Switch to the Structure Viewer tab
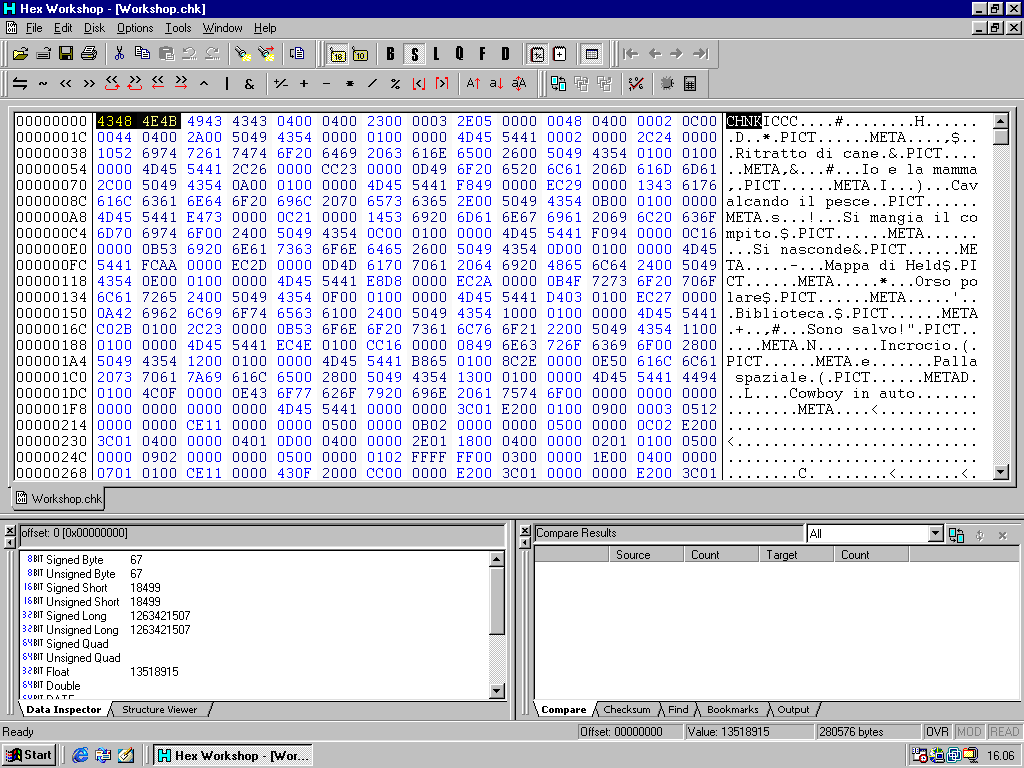 (x=159, y=710)
